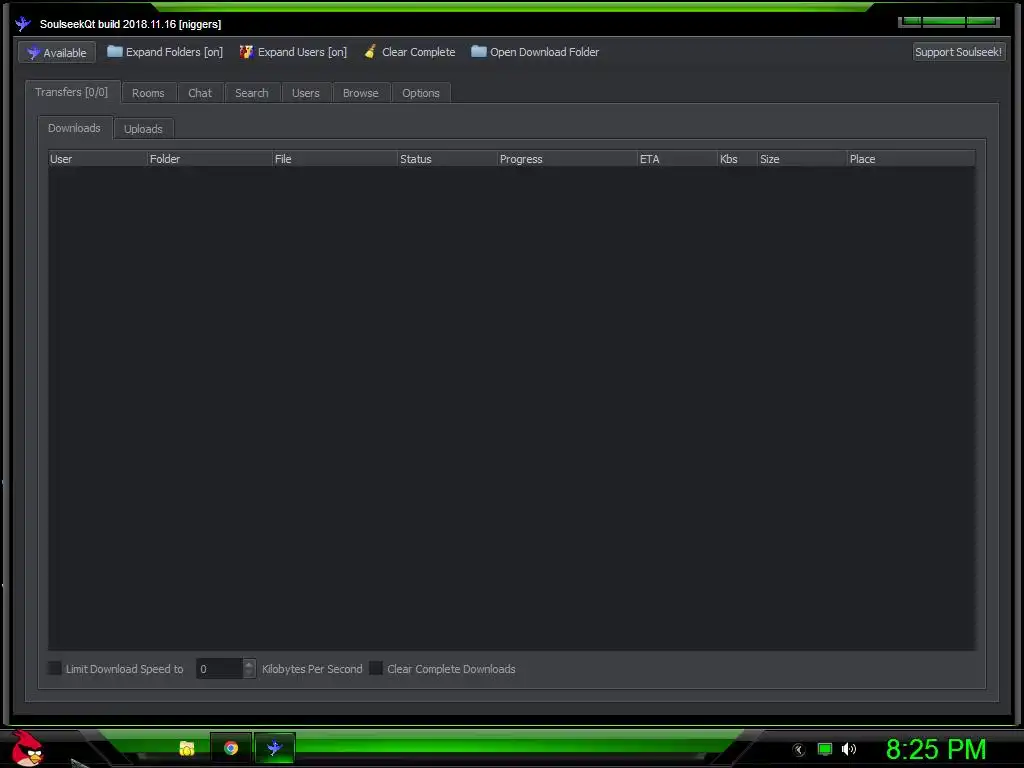
Task: Select the Downloads sub-tab
Action: 74,128
